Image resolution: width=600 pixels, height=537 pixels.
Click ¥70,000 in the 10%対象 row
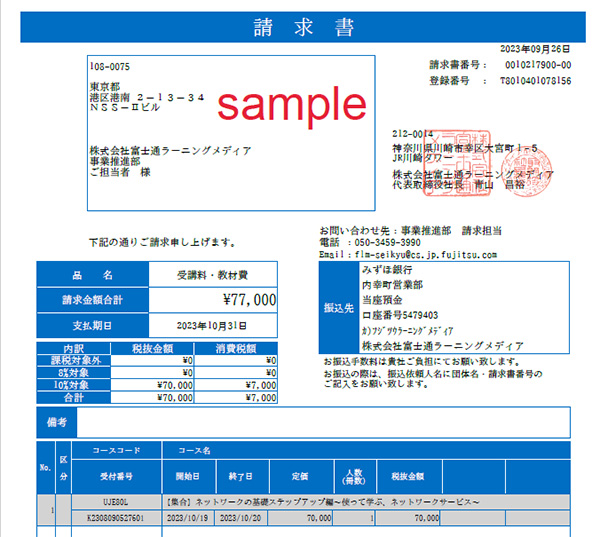[x=175, y=385]
